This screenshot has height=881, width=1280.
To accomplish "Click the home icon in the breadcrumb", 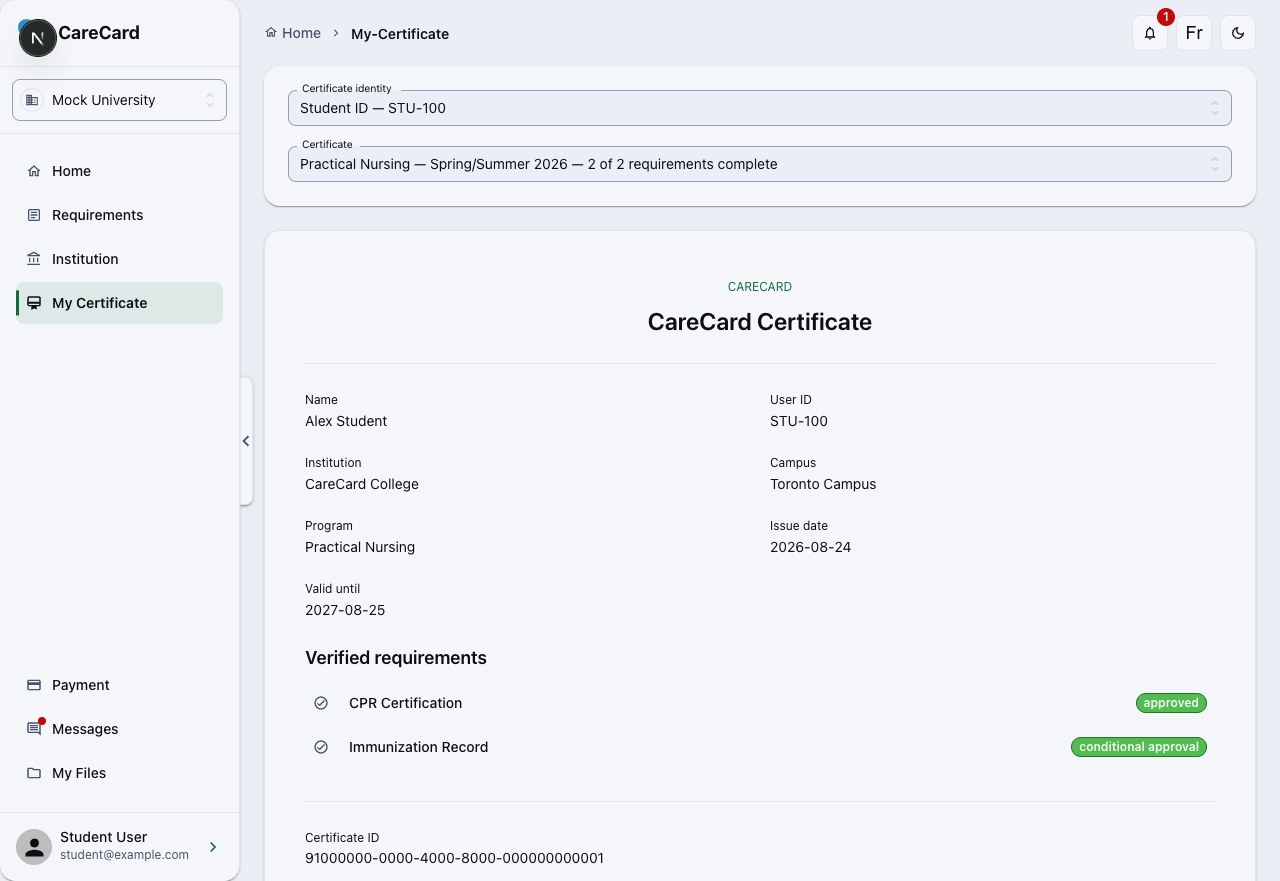I will click(271, 33).
